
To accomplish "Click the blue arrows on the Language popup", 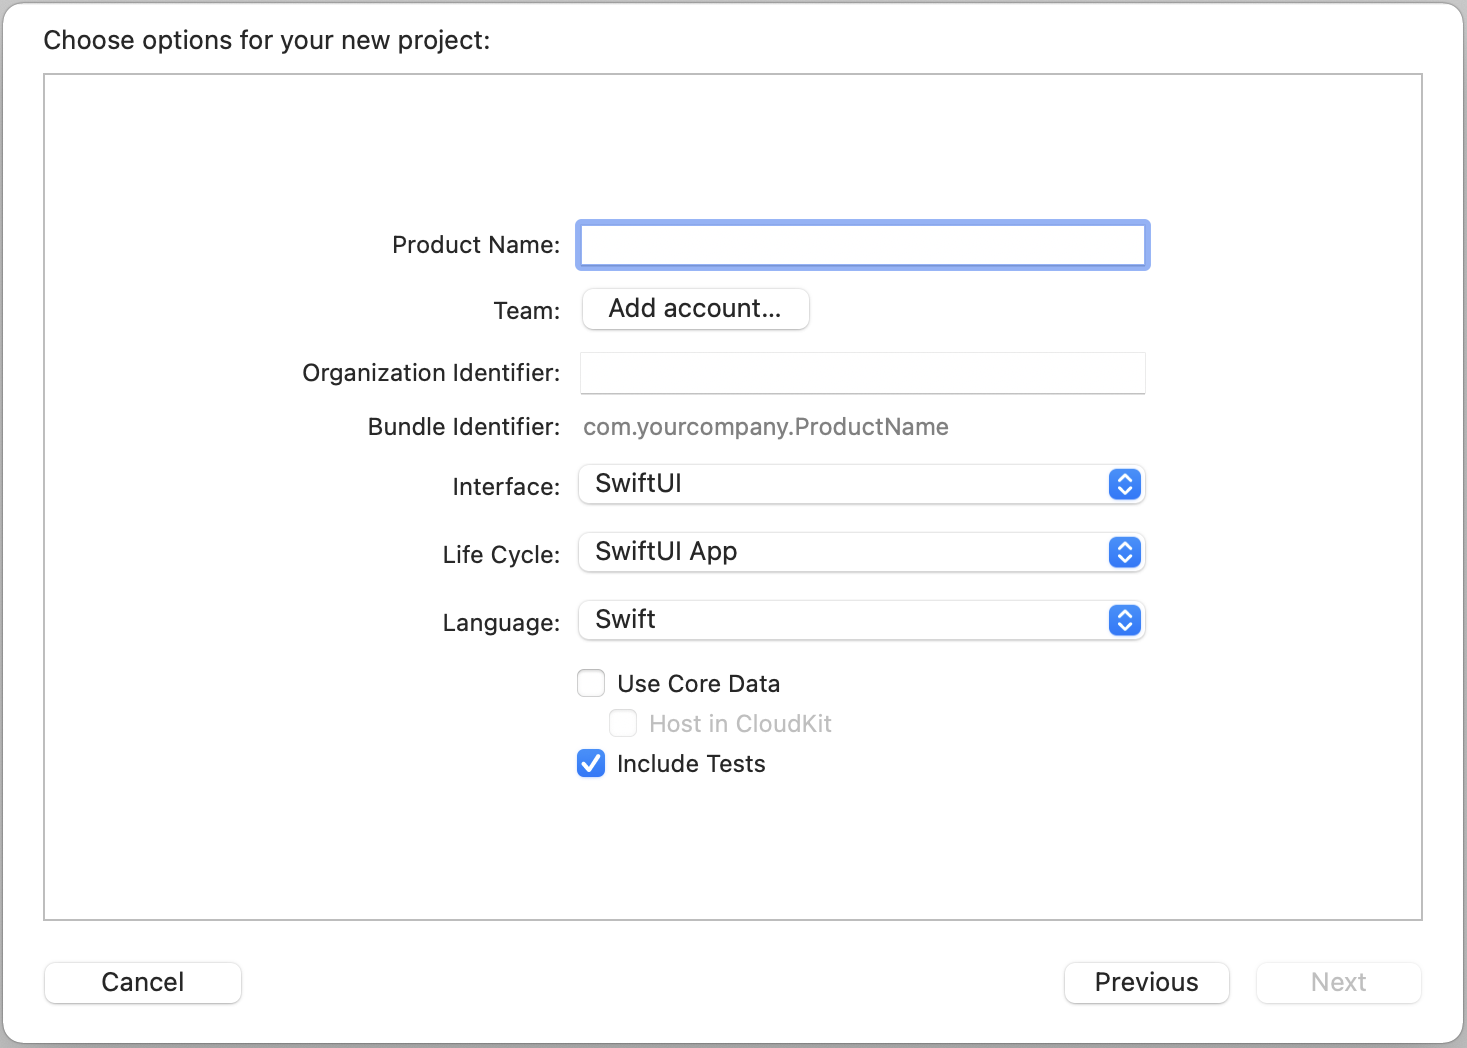I will [1125, 621].
